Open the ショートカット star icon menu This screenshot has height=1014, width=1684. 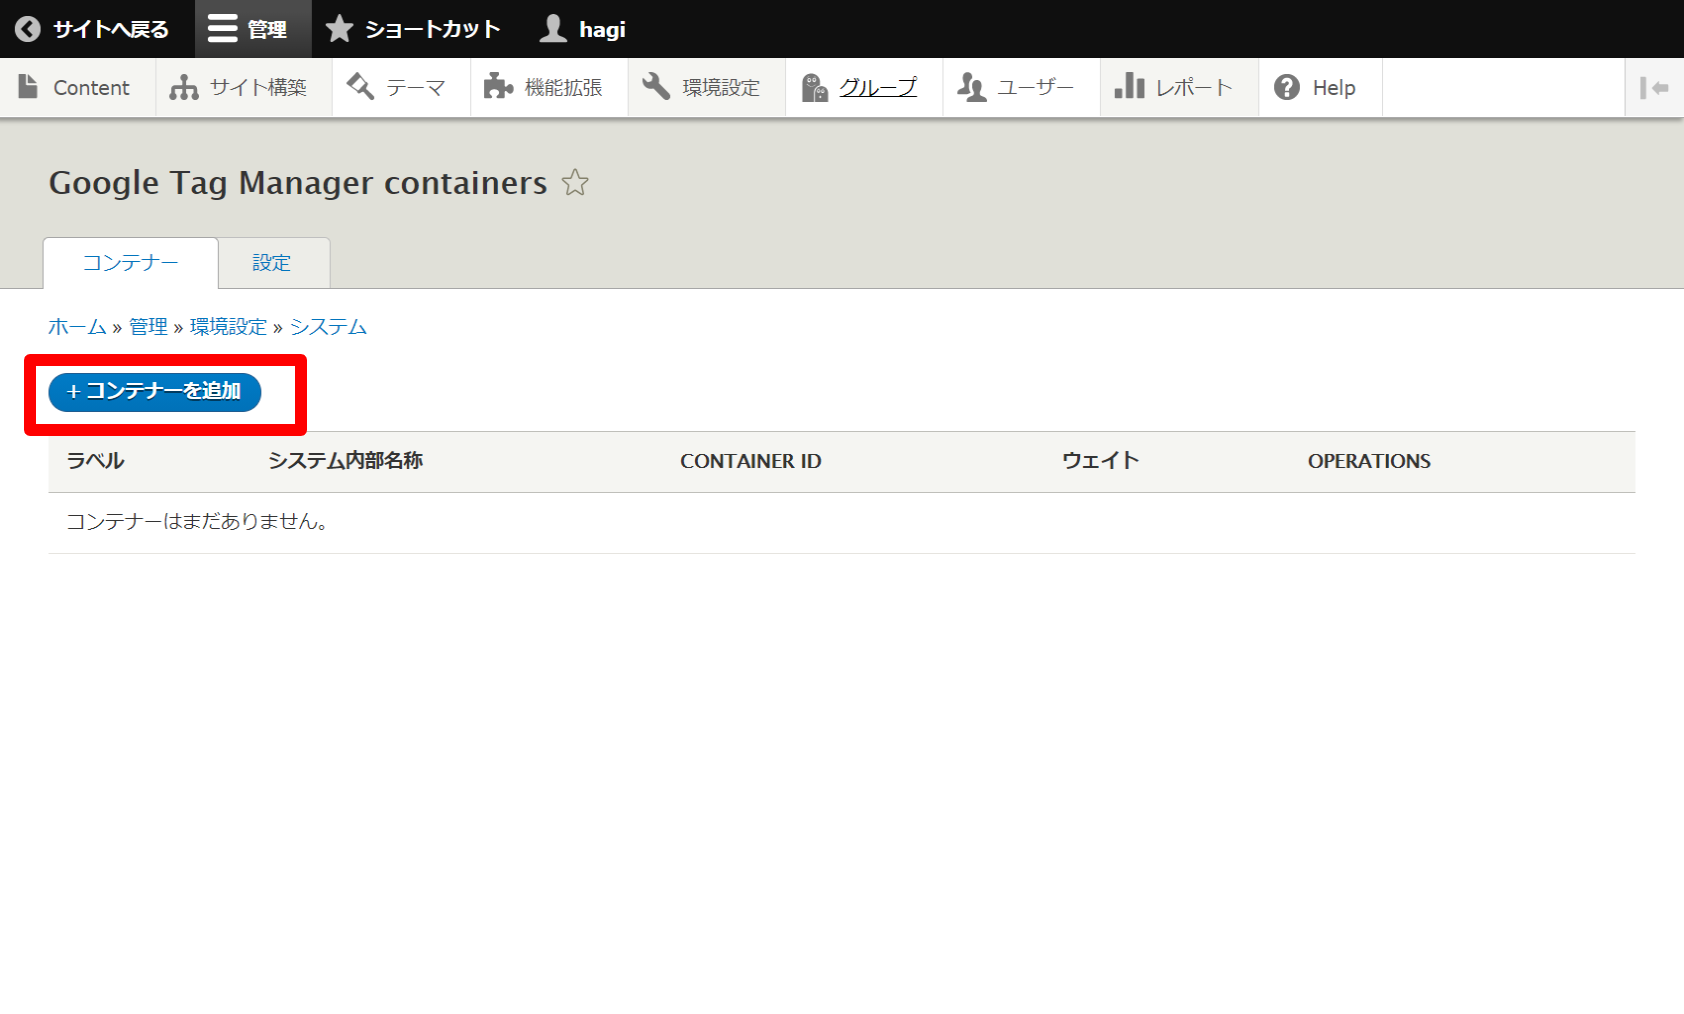[x=339, y=29]
